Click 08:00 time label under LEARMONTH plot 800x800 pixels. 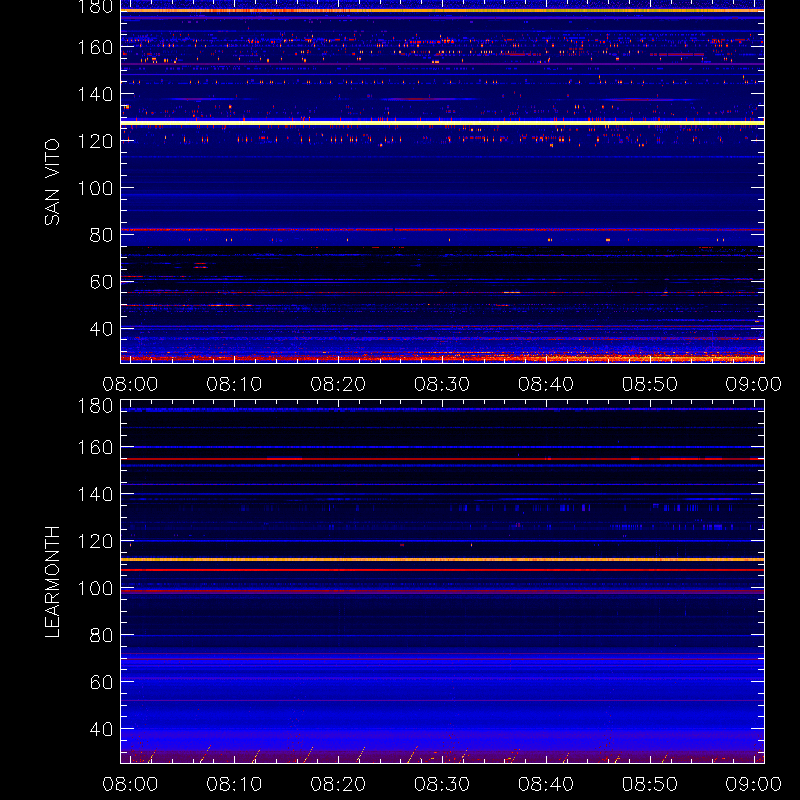click(x=130, y=784)
